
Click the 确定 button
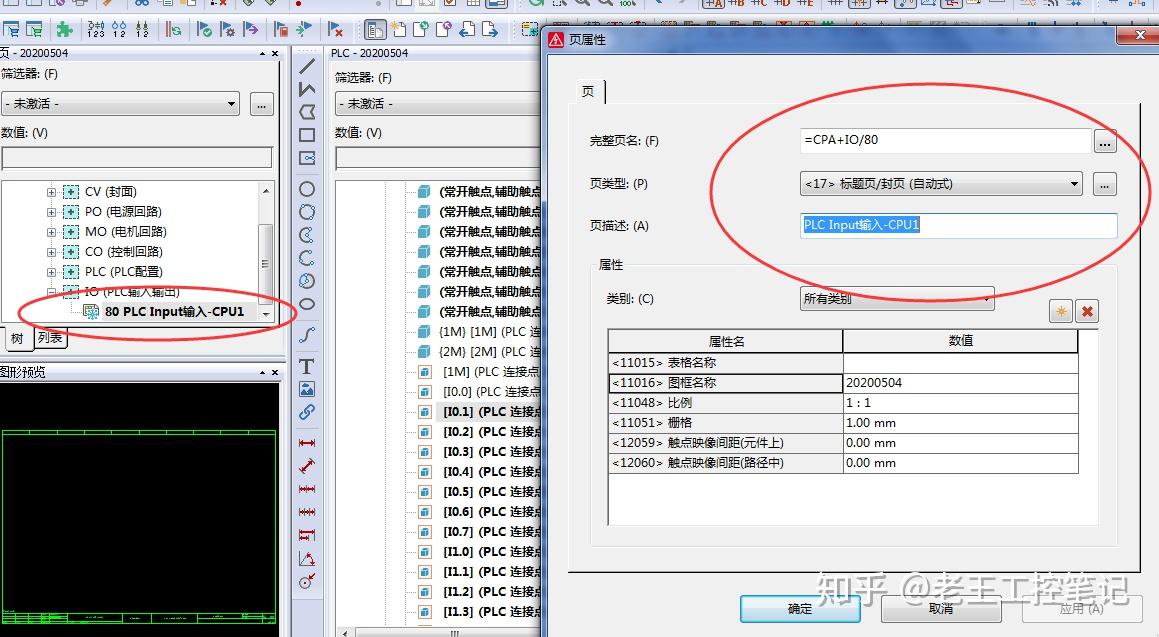798,608
